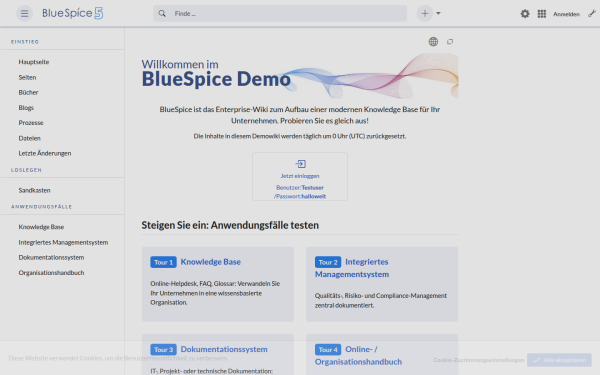Viewport: 600px width, 375px height.
Task: Click the Tour 3 badge
Action: [163, 349]
